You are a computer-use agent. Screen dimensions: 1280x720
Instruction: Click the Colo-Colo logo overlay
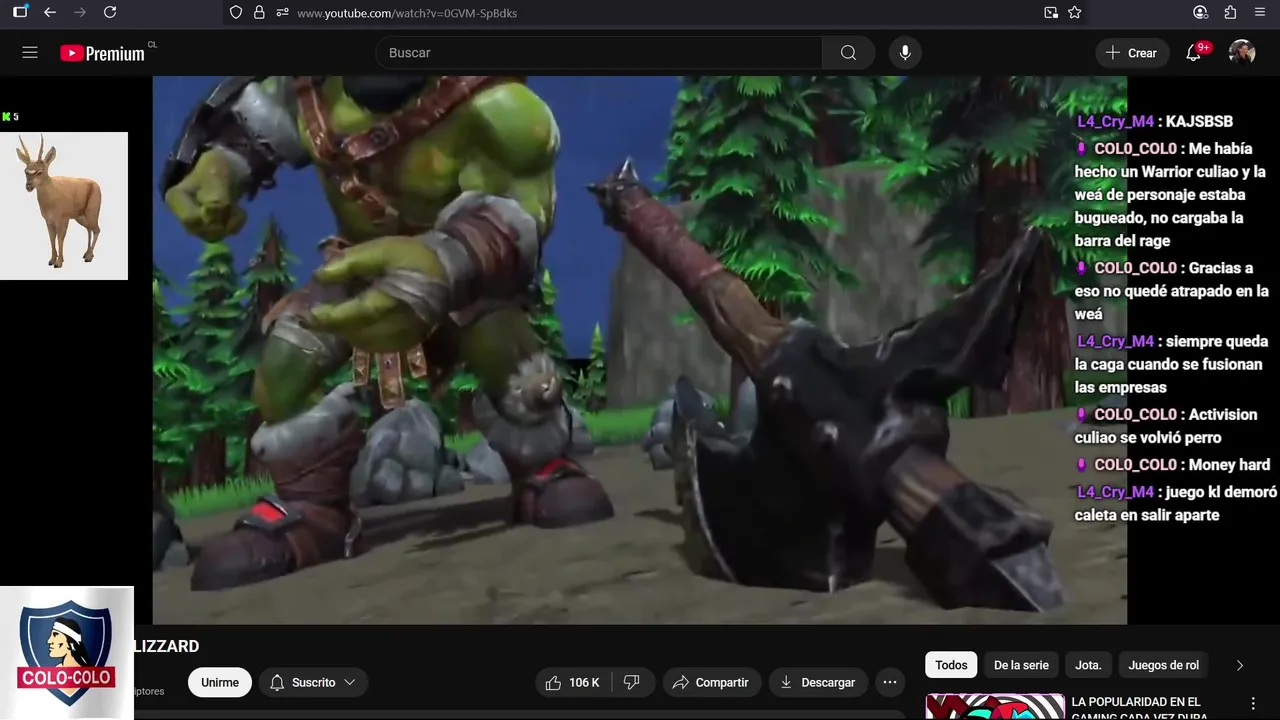67,653
